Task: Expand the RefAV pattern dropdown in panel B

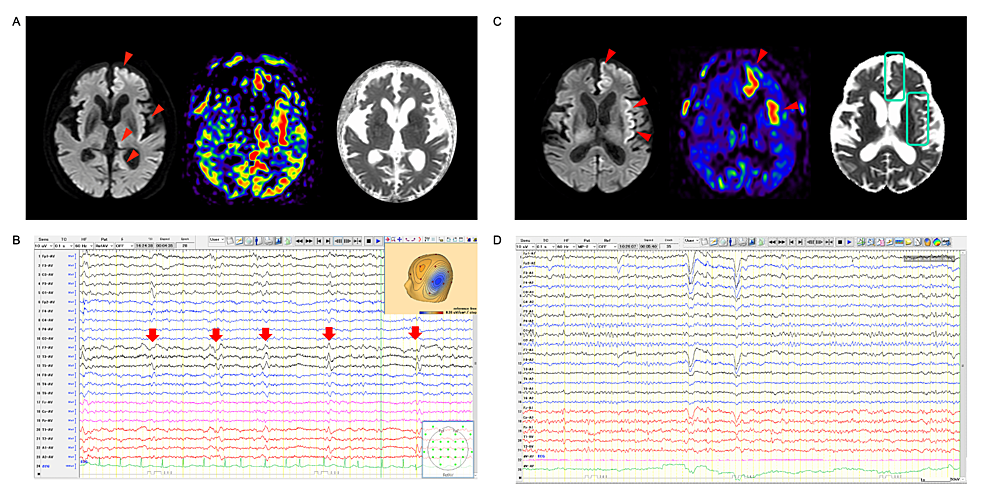Action: (104, 245)
